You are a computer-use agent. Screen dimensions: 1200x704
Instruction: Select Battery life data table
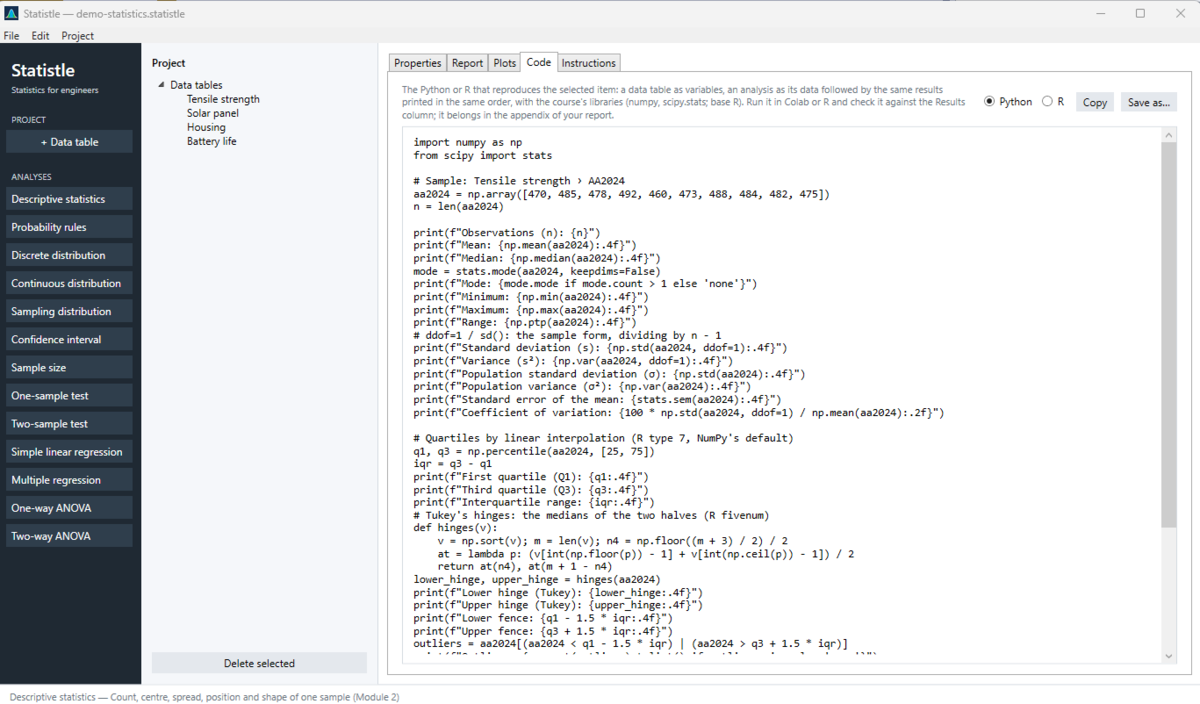214,141
